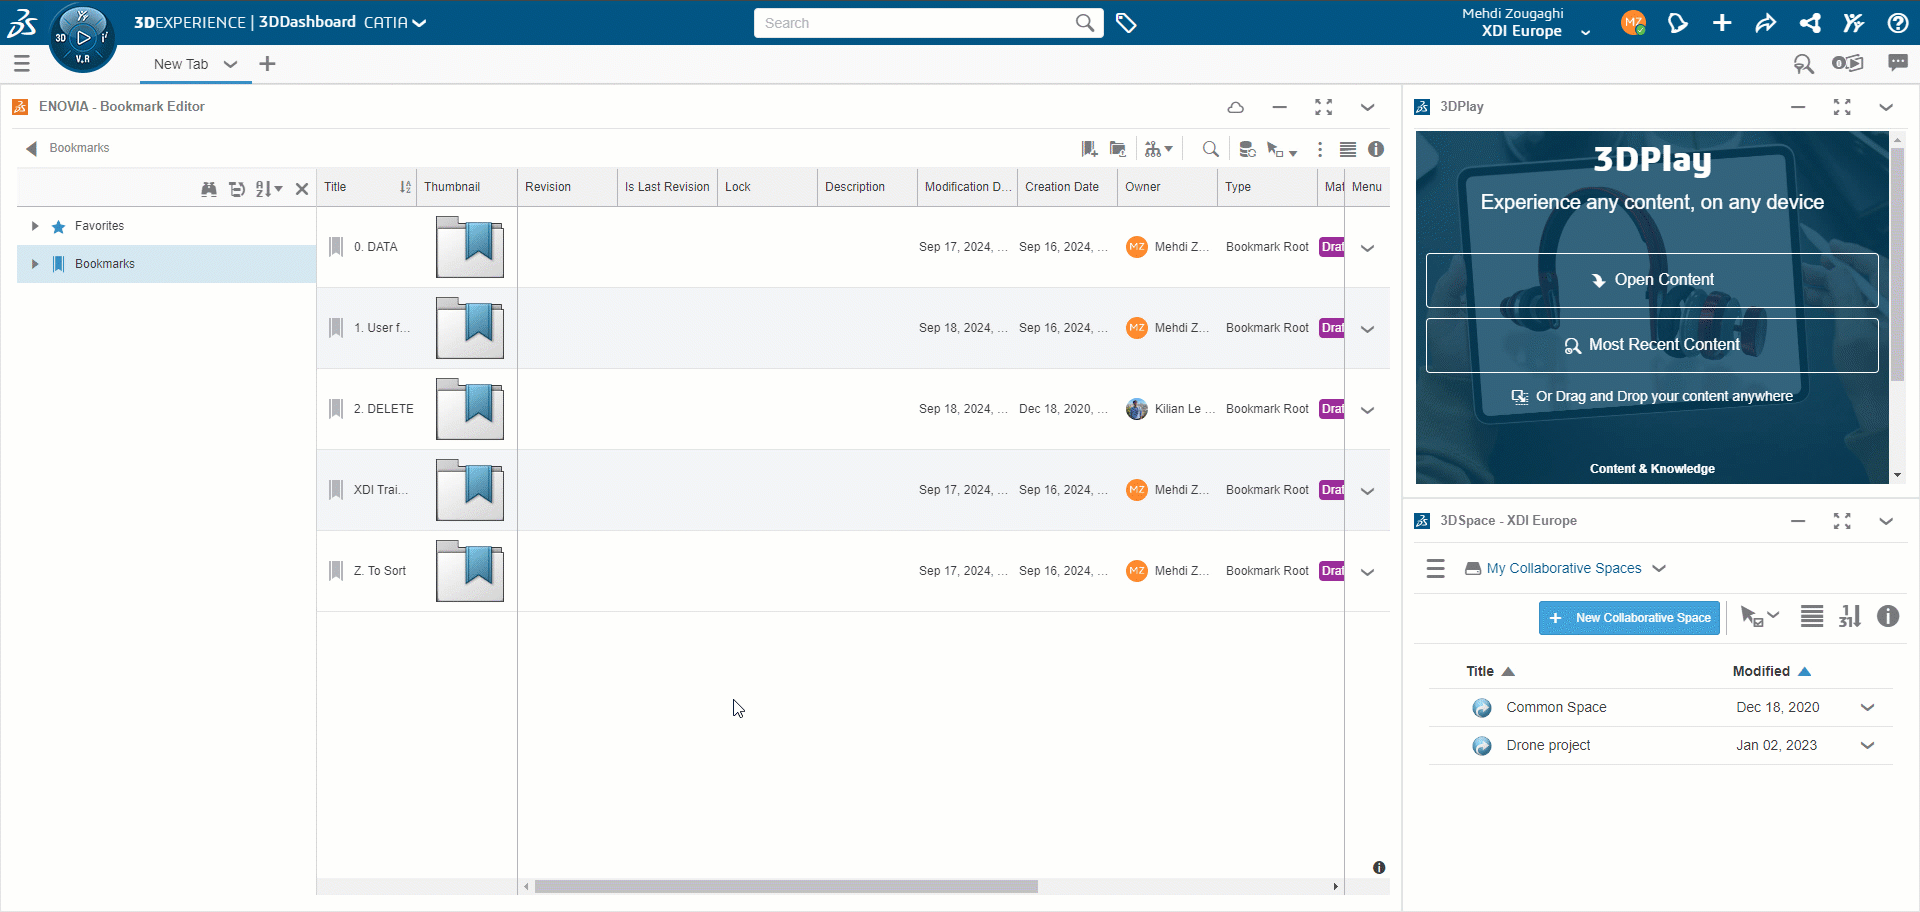Toggle dense list display in Bookmark Editor
The image size is (1920, 912).
pos(1348,149)
